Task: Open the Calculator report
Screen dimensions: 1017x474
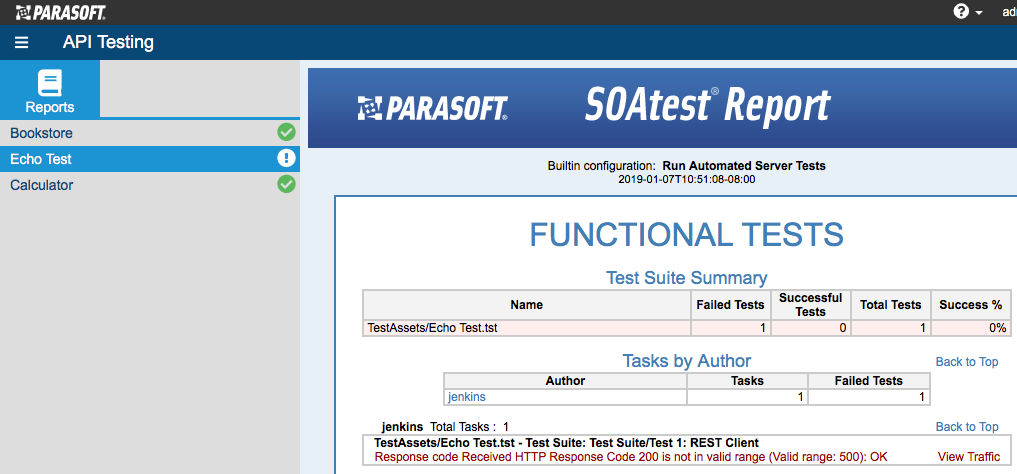Action: [x=150, y=185]
